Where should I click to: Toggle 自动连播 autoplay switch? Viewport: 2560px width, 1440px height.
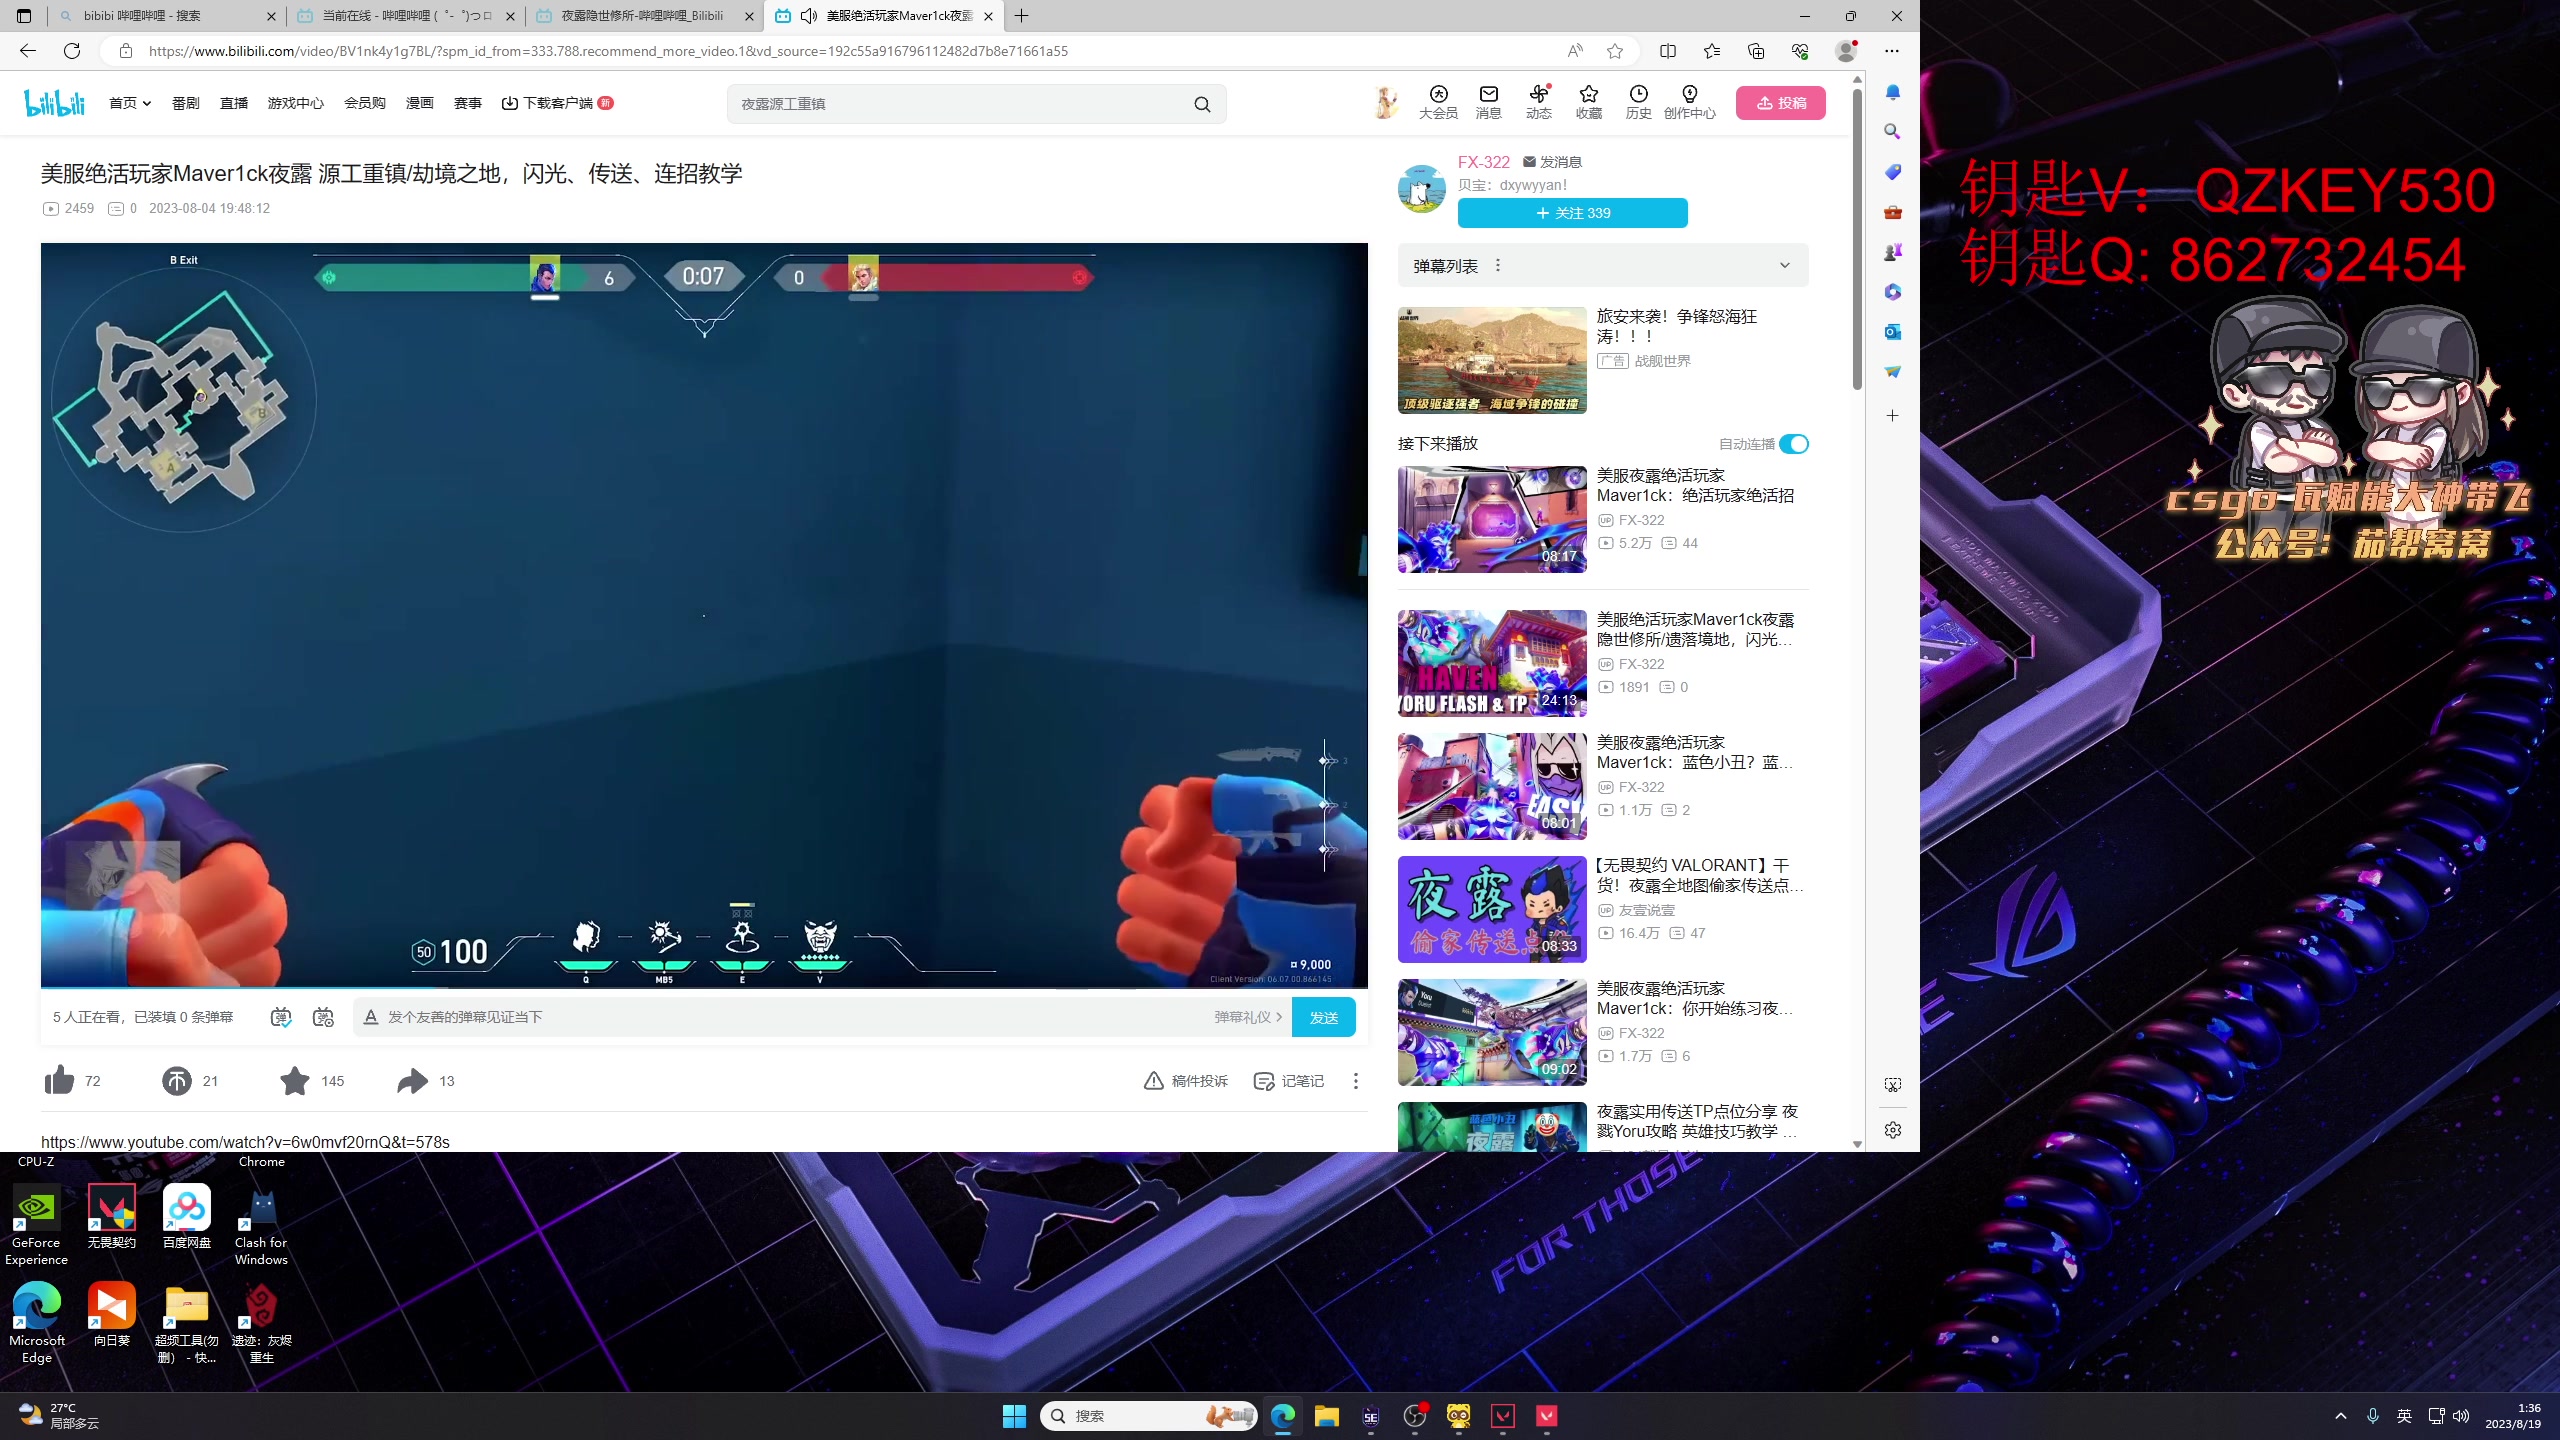coord(1794,444)
